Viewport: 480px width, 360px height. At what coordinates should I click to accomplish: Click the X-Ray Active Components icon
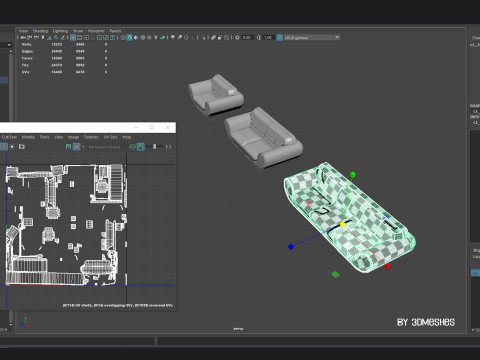(220, 38)
